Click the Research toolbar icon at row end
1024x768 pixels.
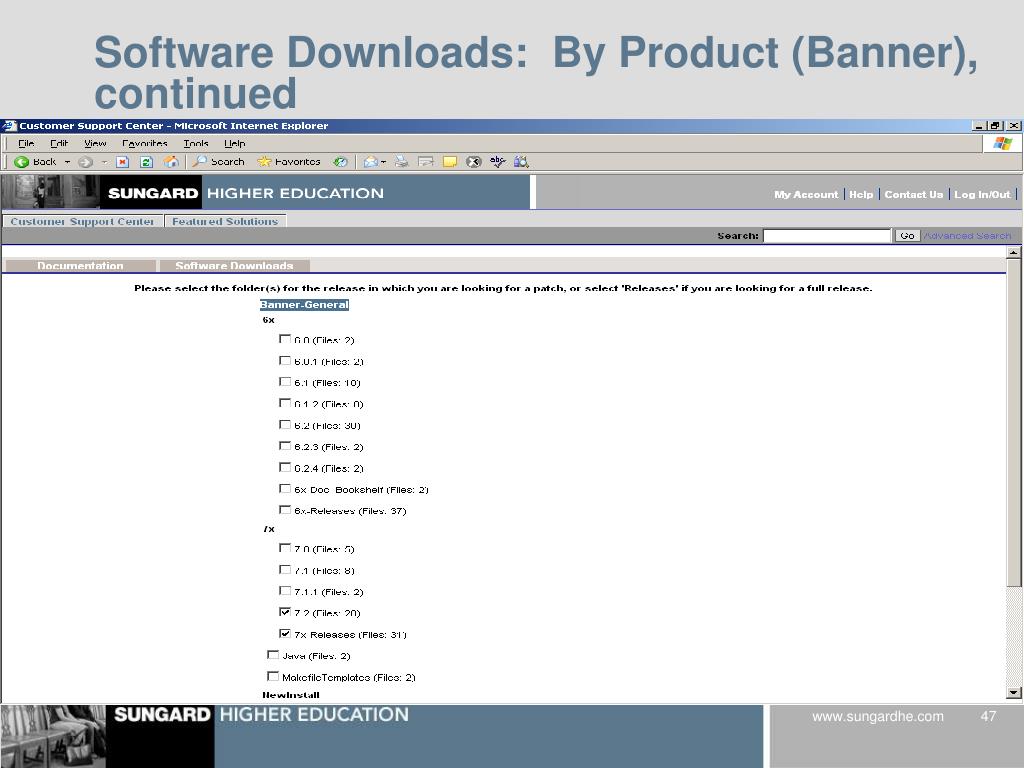[521, 161]
